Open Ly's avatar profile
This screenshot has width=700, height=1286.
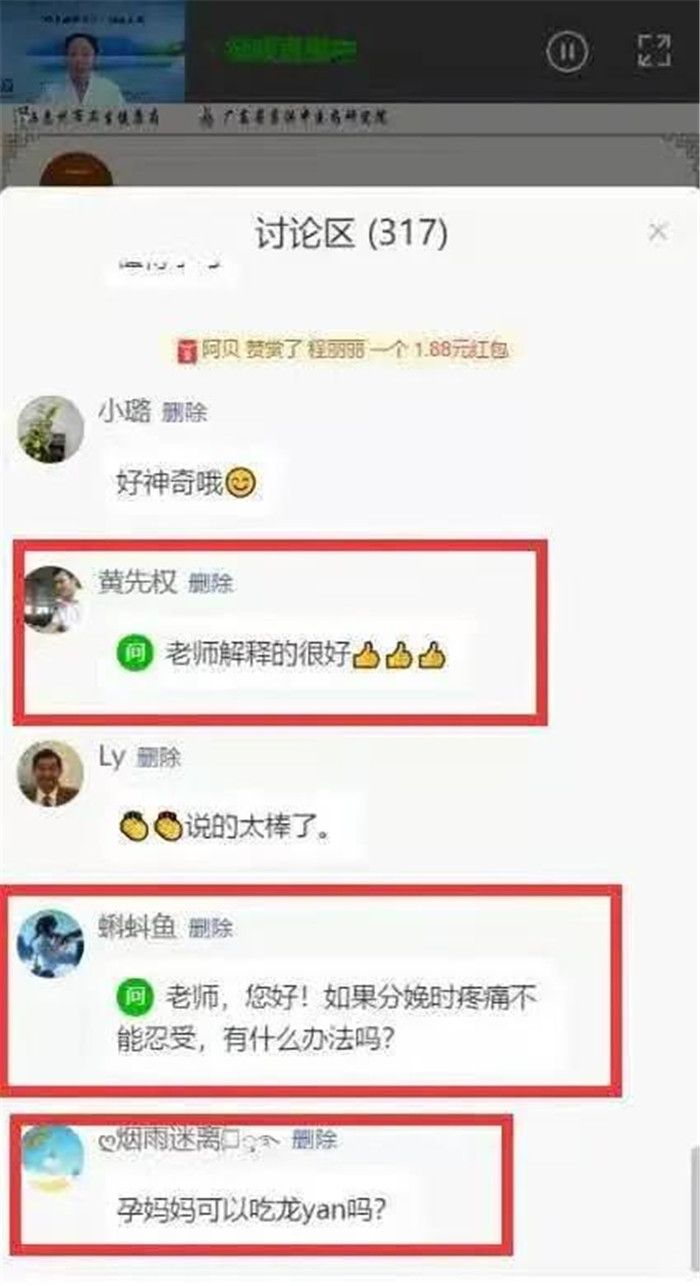pos(51,774)
